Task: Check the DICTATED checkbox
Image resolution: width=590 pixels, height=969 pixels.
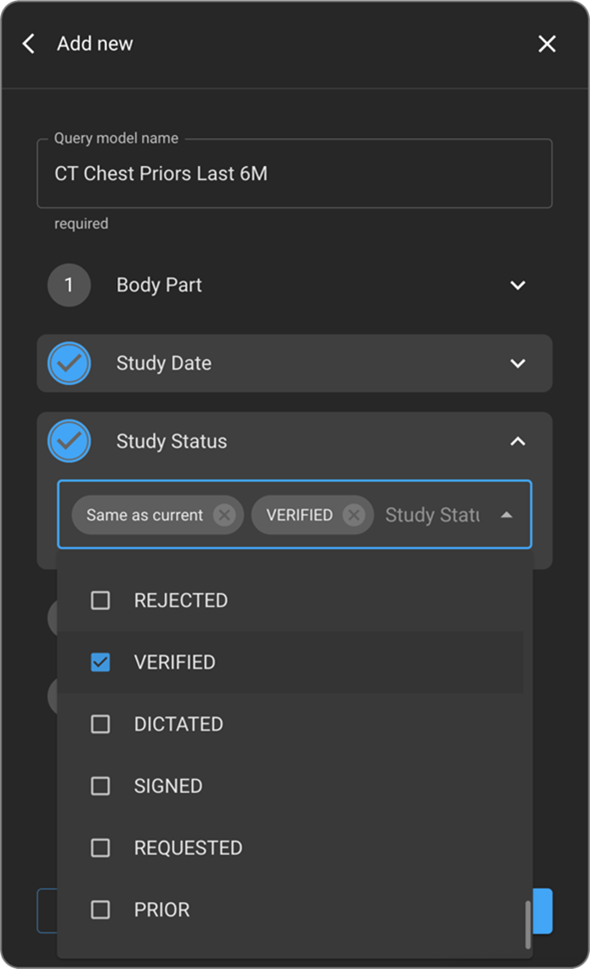Action: [100, 724]
